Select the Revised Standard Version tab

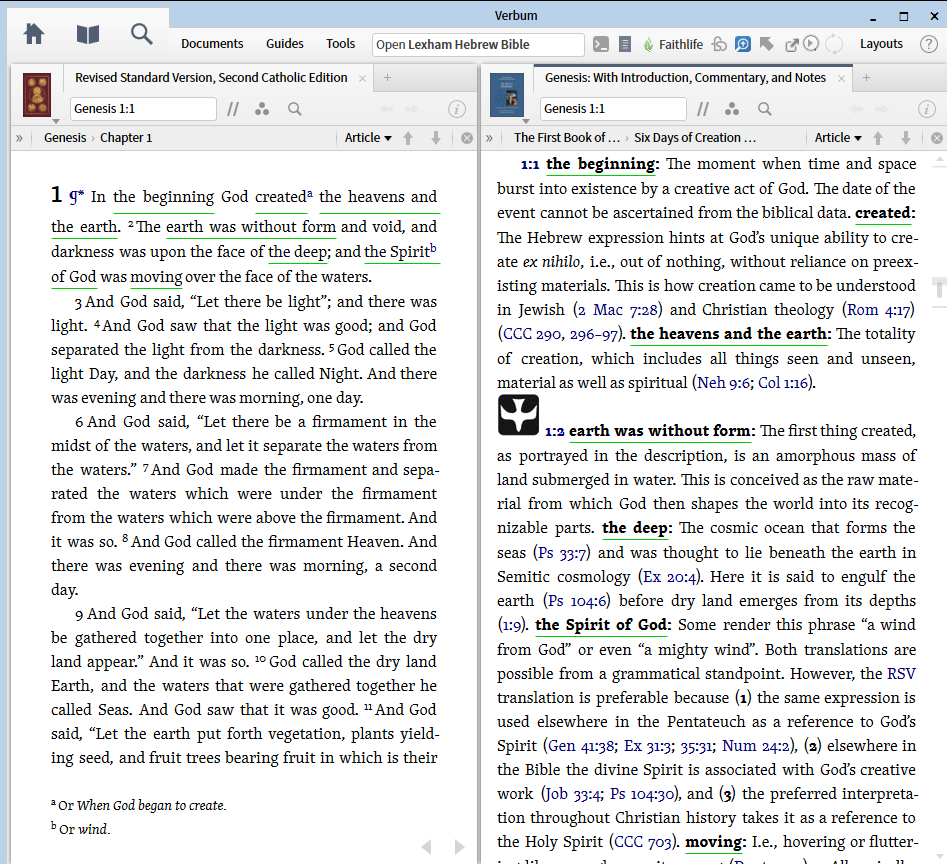[x=211, y=78]
